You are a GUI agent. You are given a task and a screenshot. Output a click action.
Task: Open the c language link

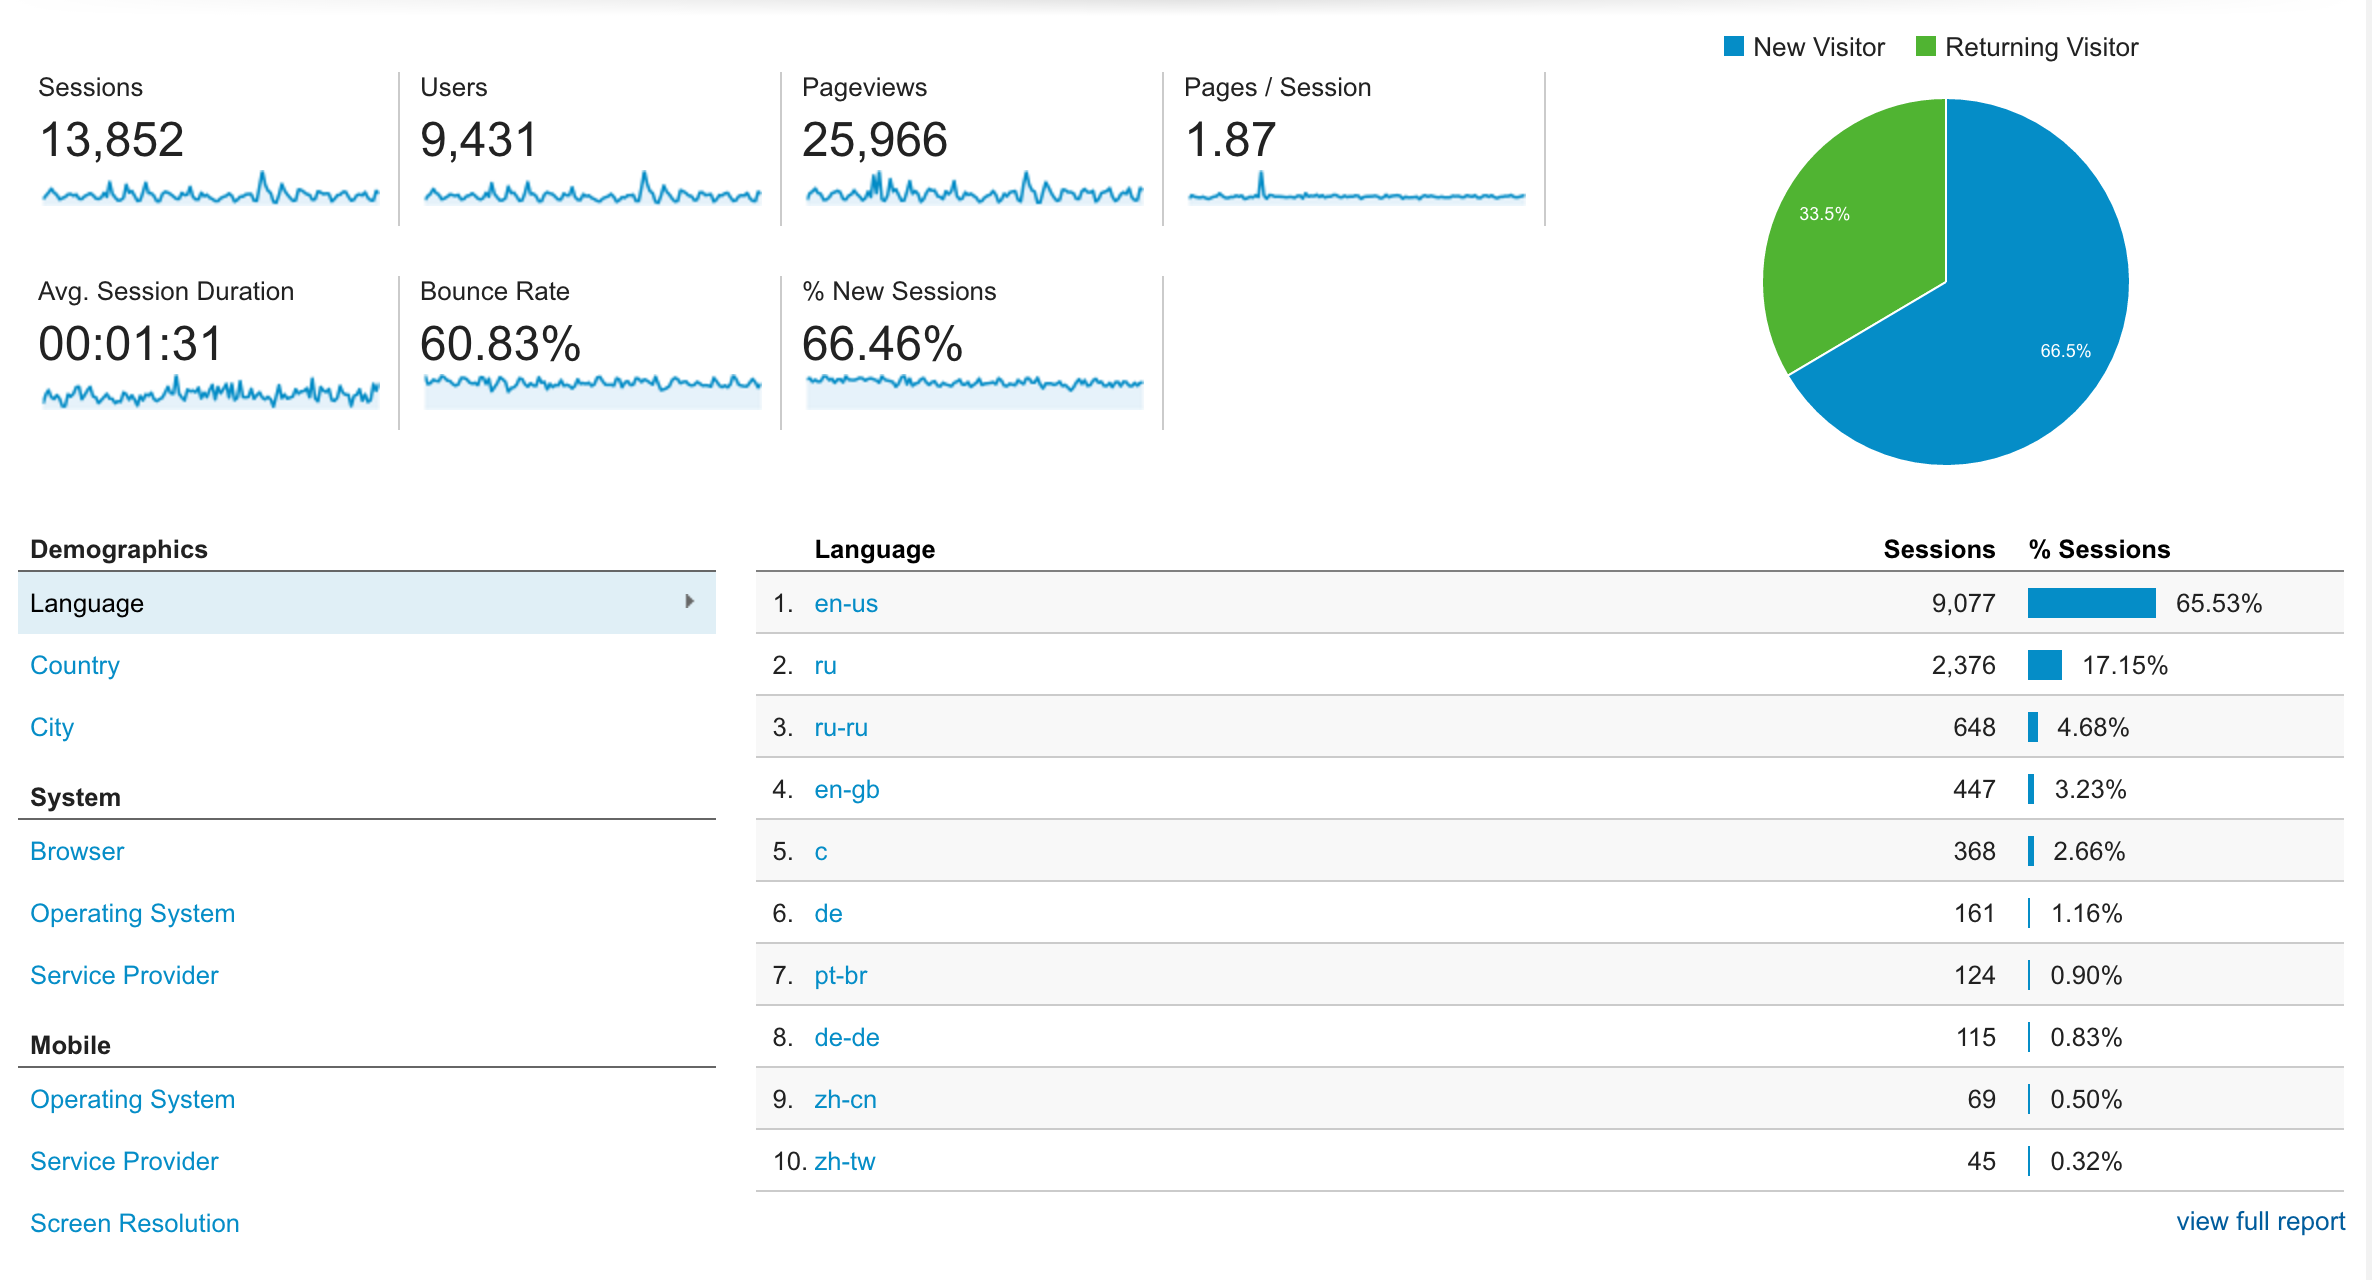[x=821, y=851]
